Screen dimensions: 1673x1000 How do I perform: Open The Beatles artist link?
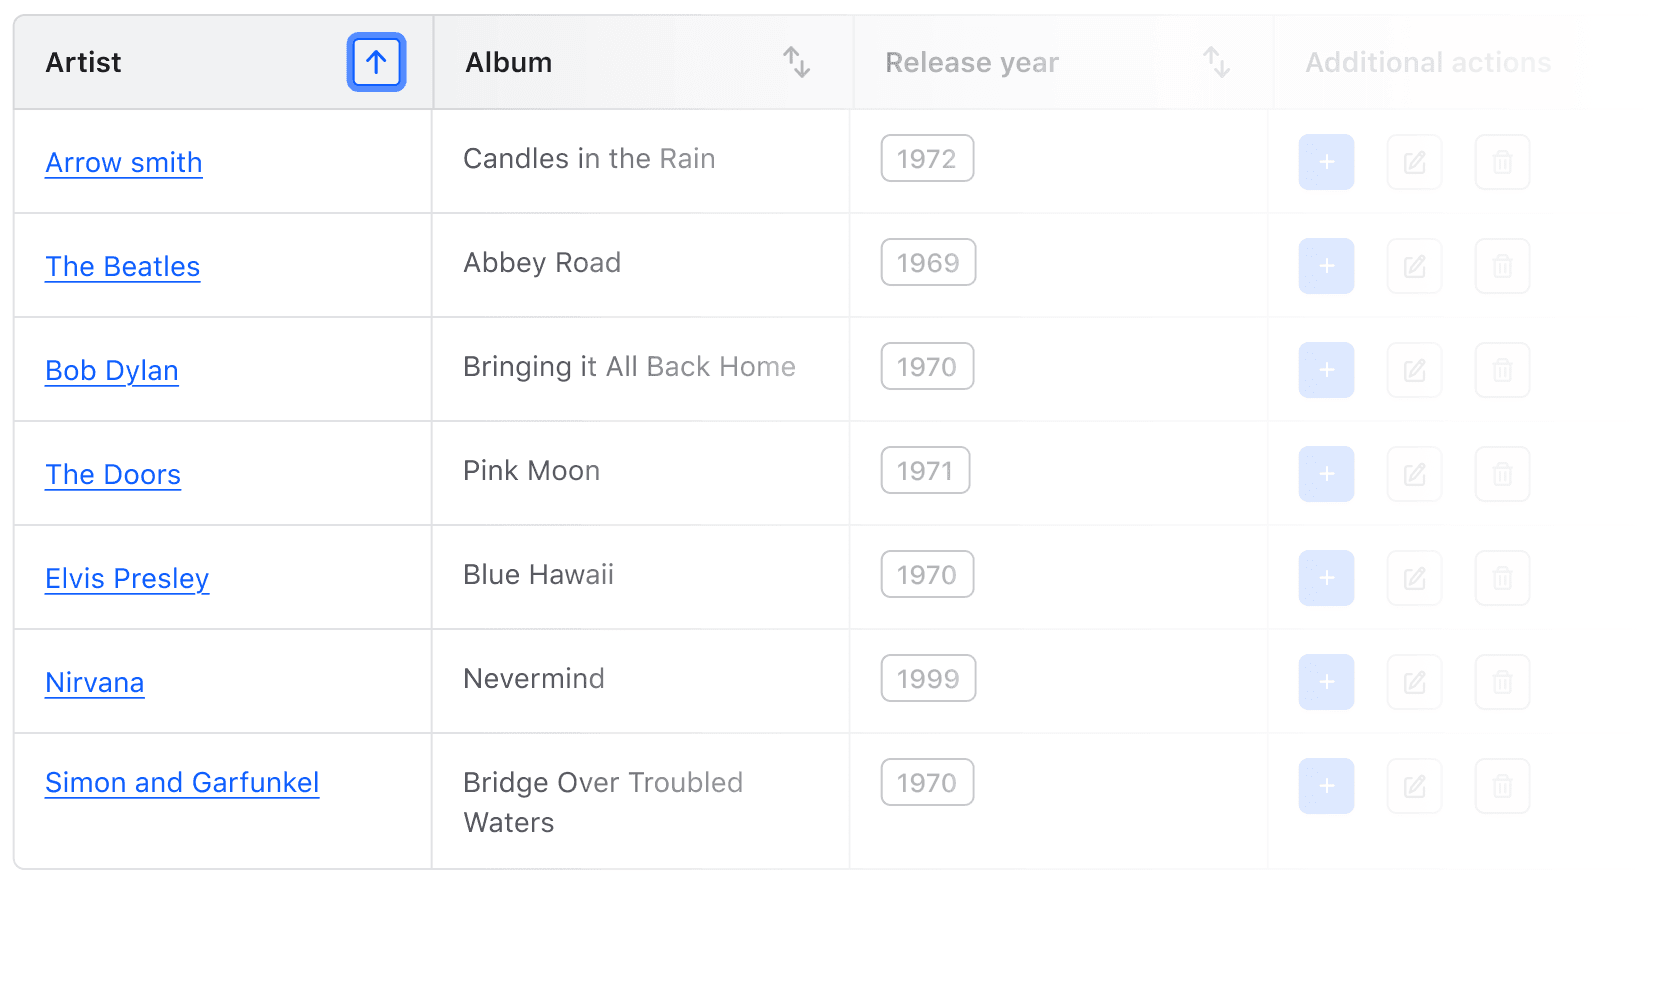tap(123, 266)
